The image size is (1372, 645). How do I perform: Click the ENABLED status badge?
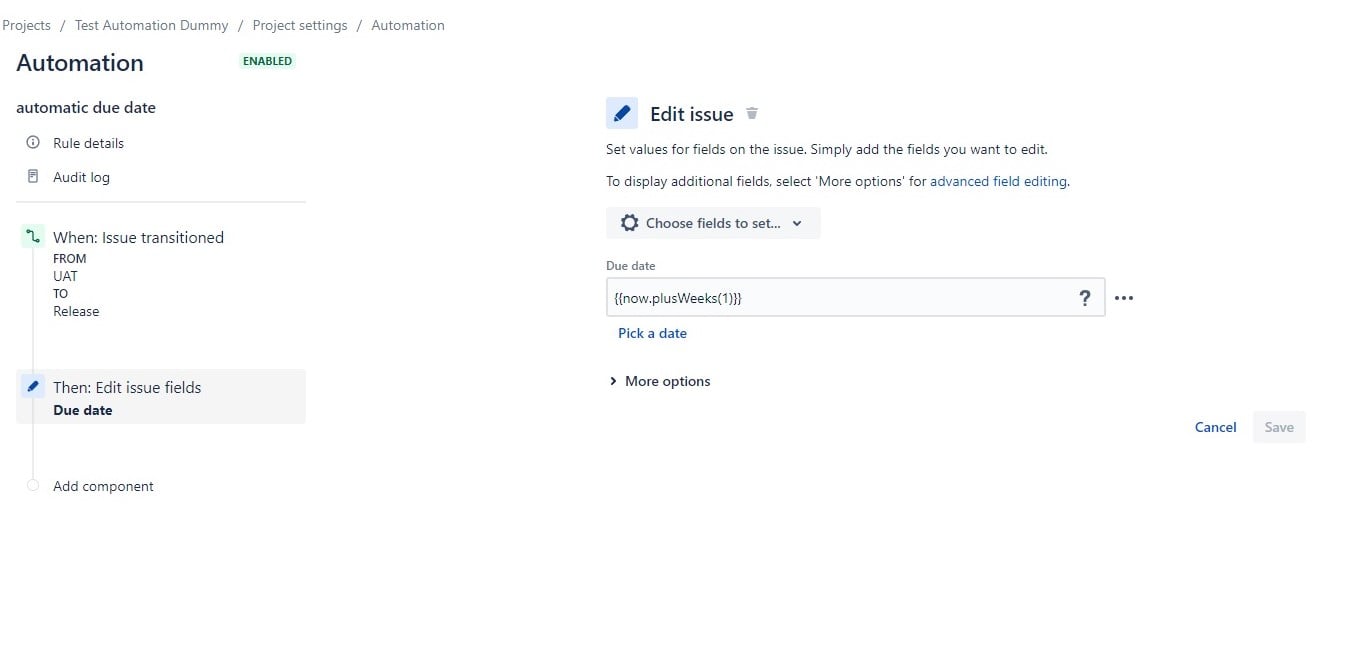(268, 61)
